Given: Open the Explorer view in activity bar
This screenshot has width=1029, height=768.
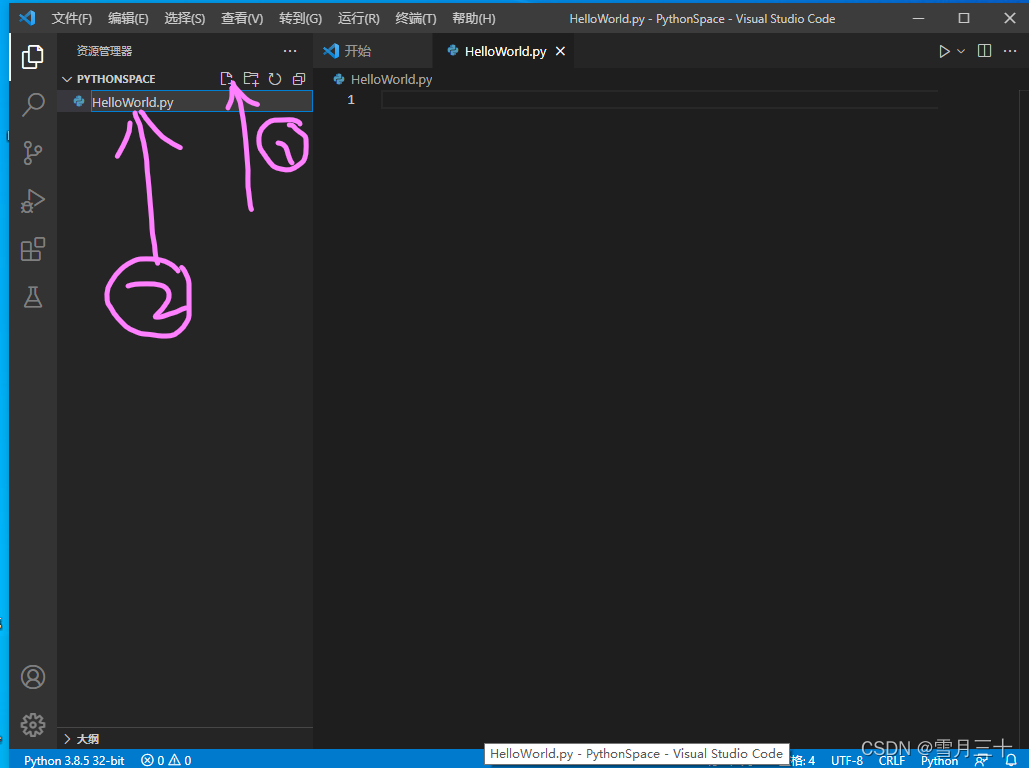Looking at the screenshot, I should coord(33,57).
